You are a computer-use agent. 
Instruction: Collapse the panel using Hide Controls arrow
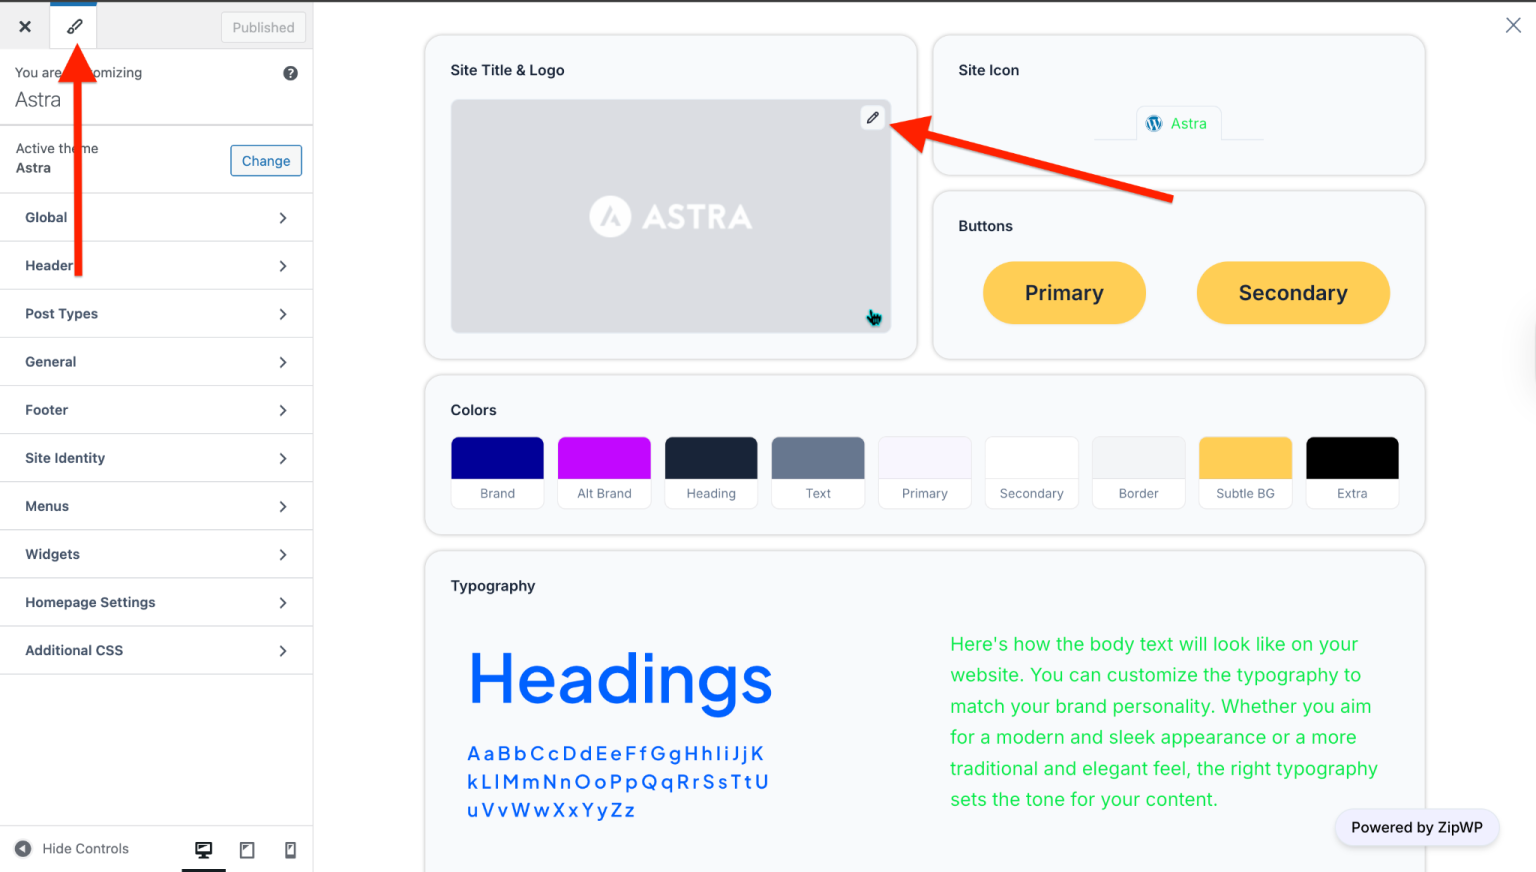[x=23, y=848]
